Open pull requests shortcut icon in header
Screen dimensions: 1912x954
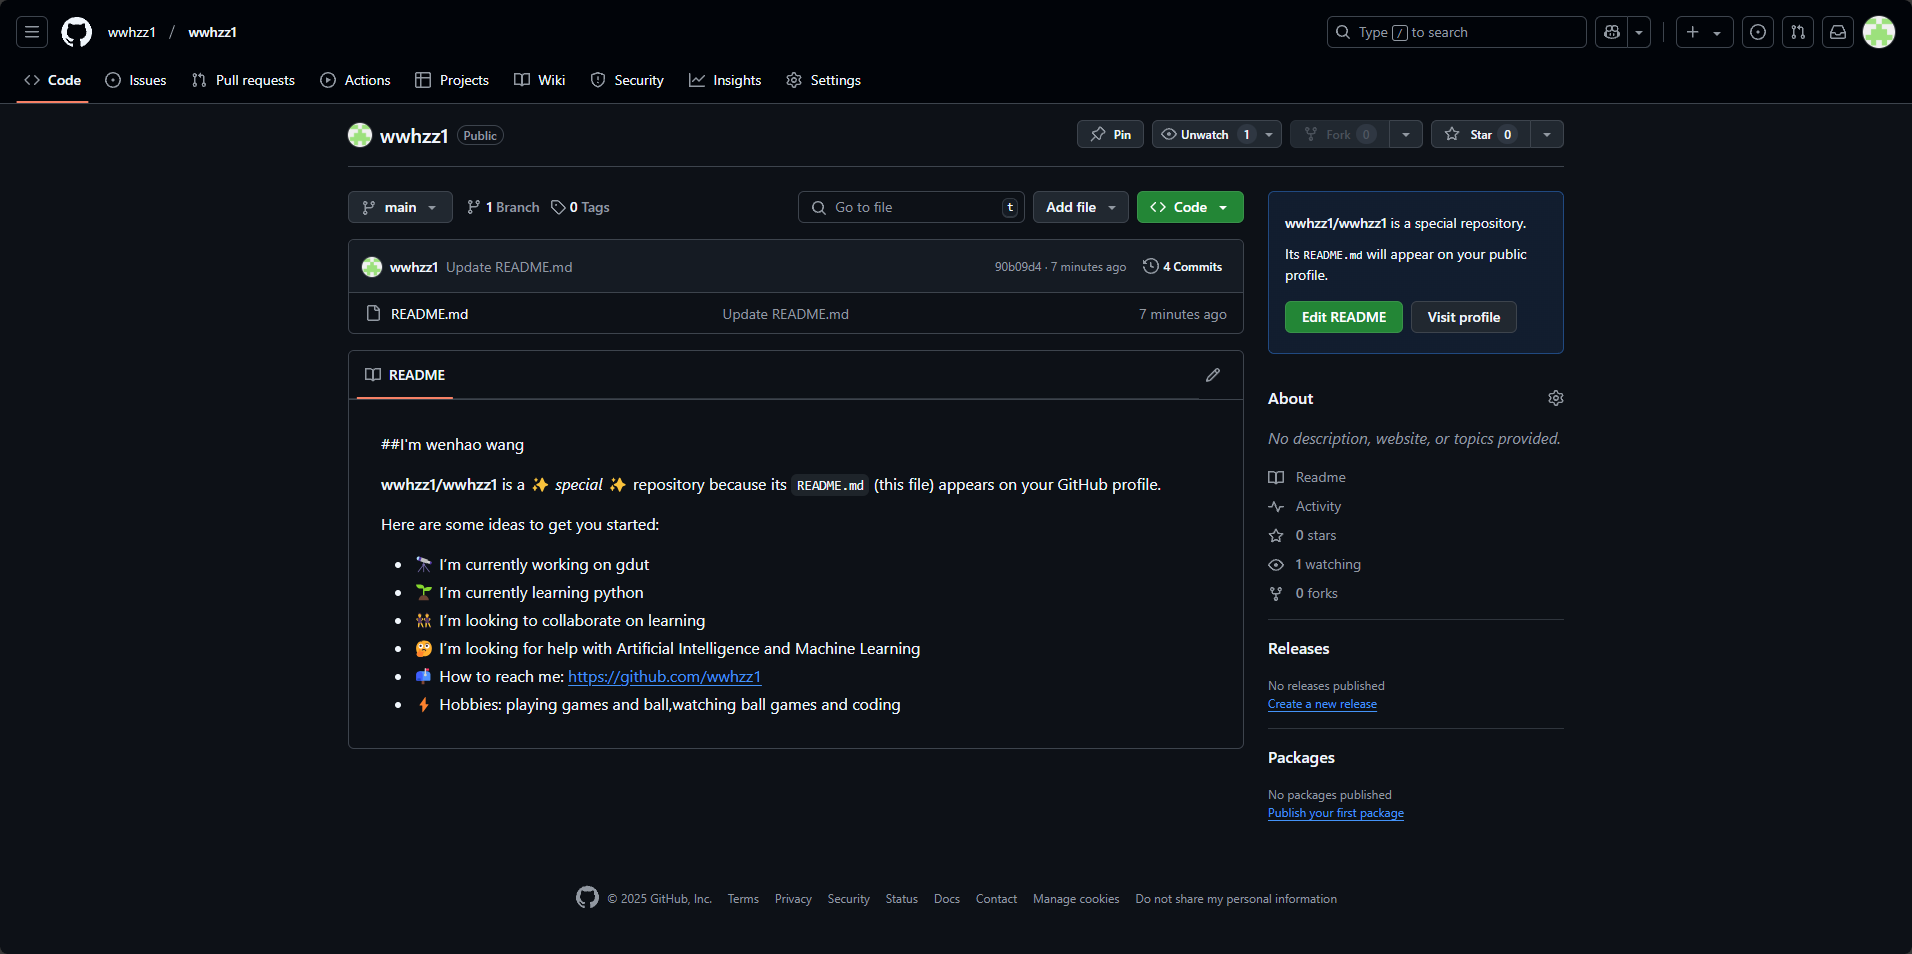click(x=1798, y=32)
